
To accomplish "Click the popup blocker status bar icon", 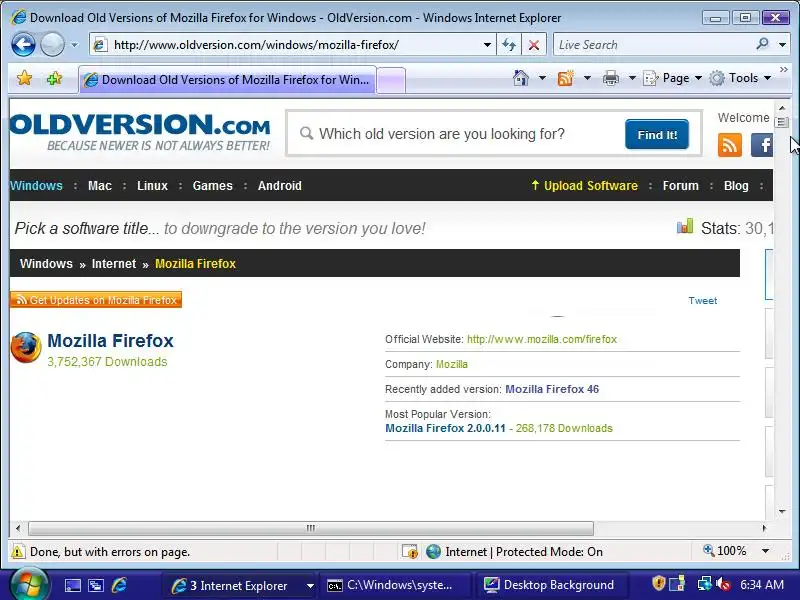I will pyautogui.click(x=410, y=552).
